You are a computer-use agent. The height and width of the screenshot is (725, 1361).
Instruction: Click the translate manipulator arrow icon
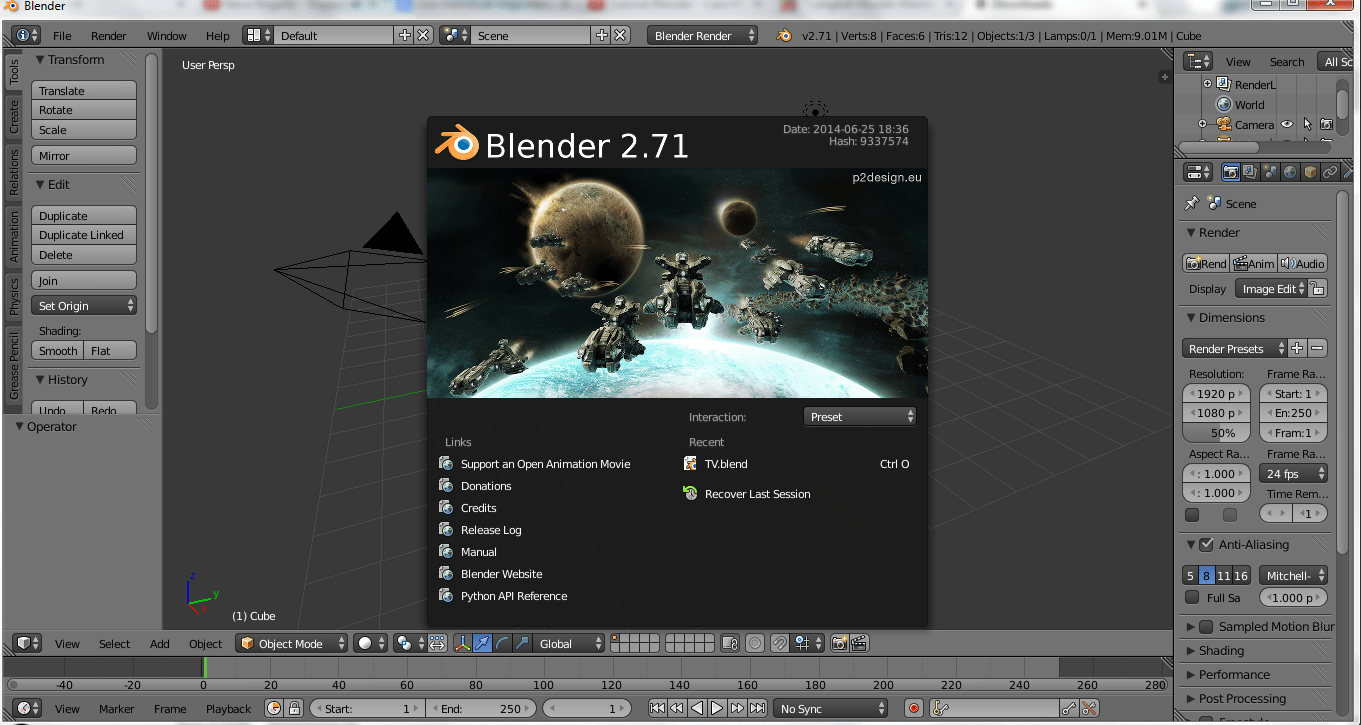point(483,643)
